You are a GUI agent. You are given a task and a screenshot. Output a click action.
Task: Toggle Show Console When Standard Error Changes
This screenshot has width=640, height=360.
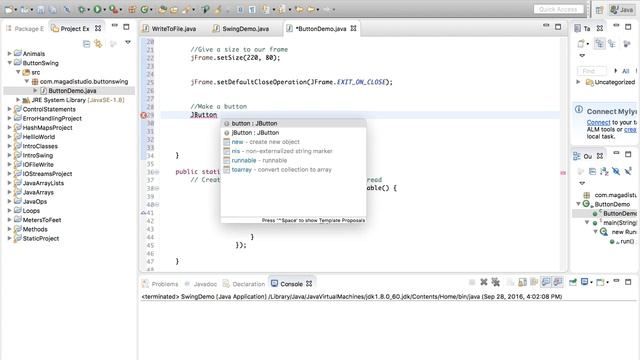tap(558, 282)
